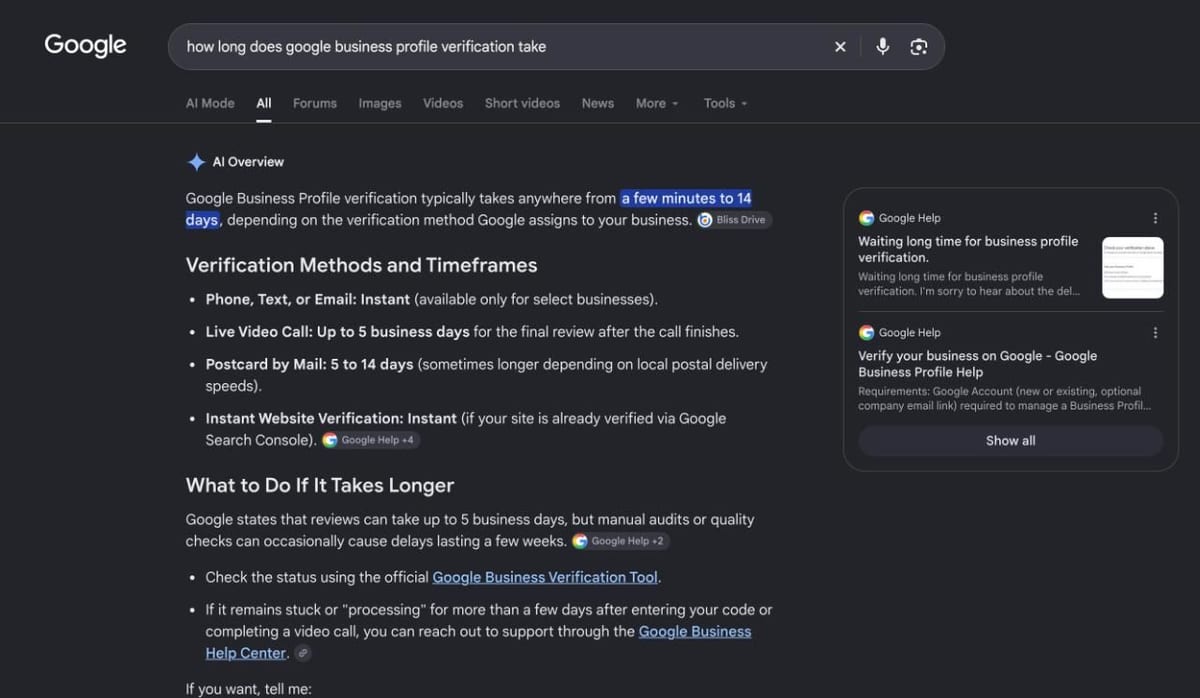The image size is (1200, 698).
Task: Open options for Verify your business result
Action: pos(1155,333)
